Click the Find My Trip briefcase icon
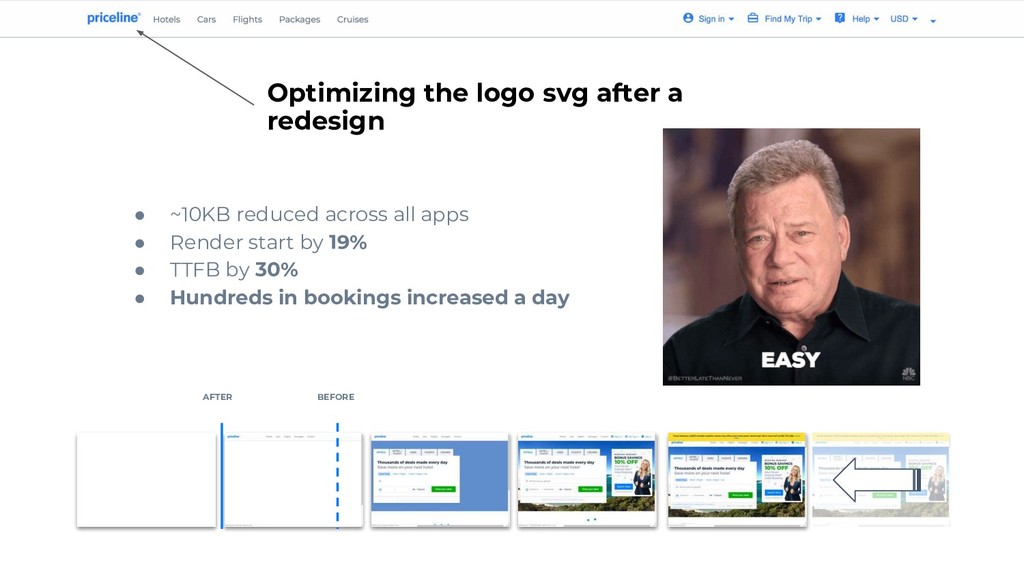 click(753, 18)
